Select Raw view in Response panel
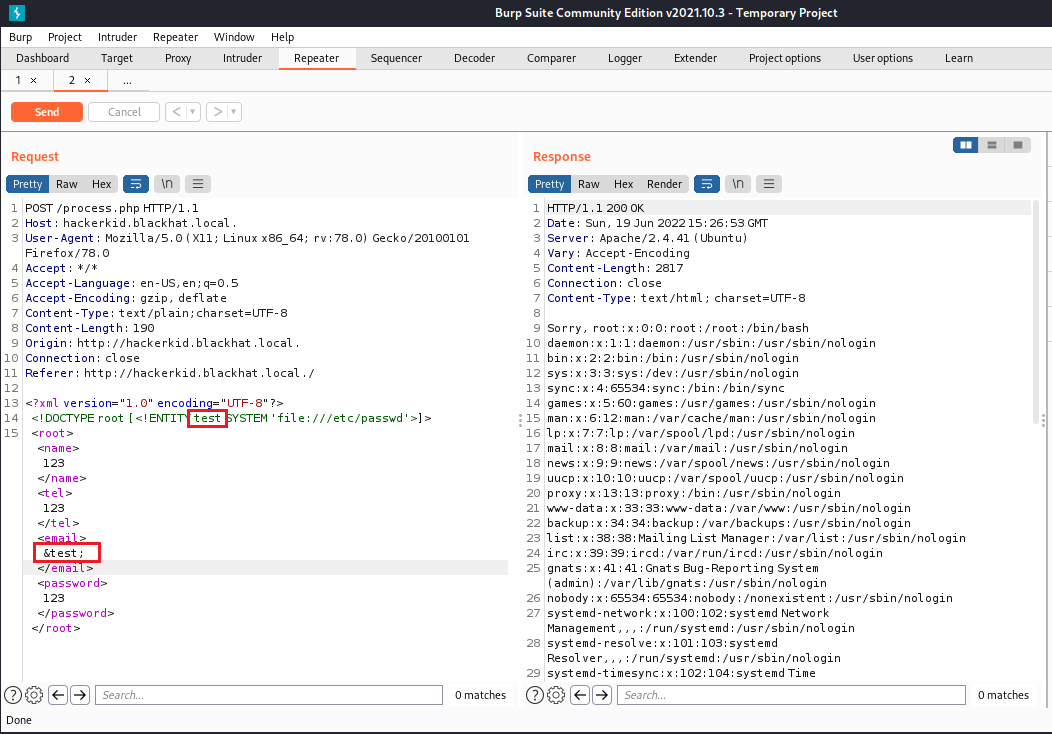The image size is (1052, 734). point(588,184)
